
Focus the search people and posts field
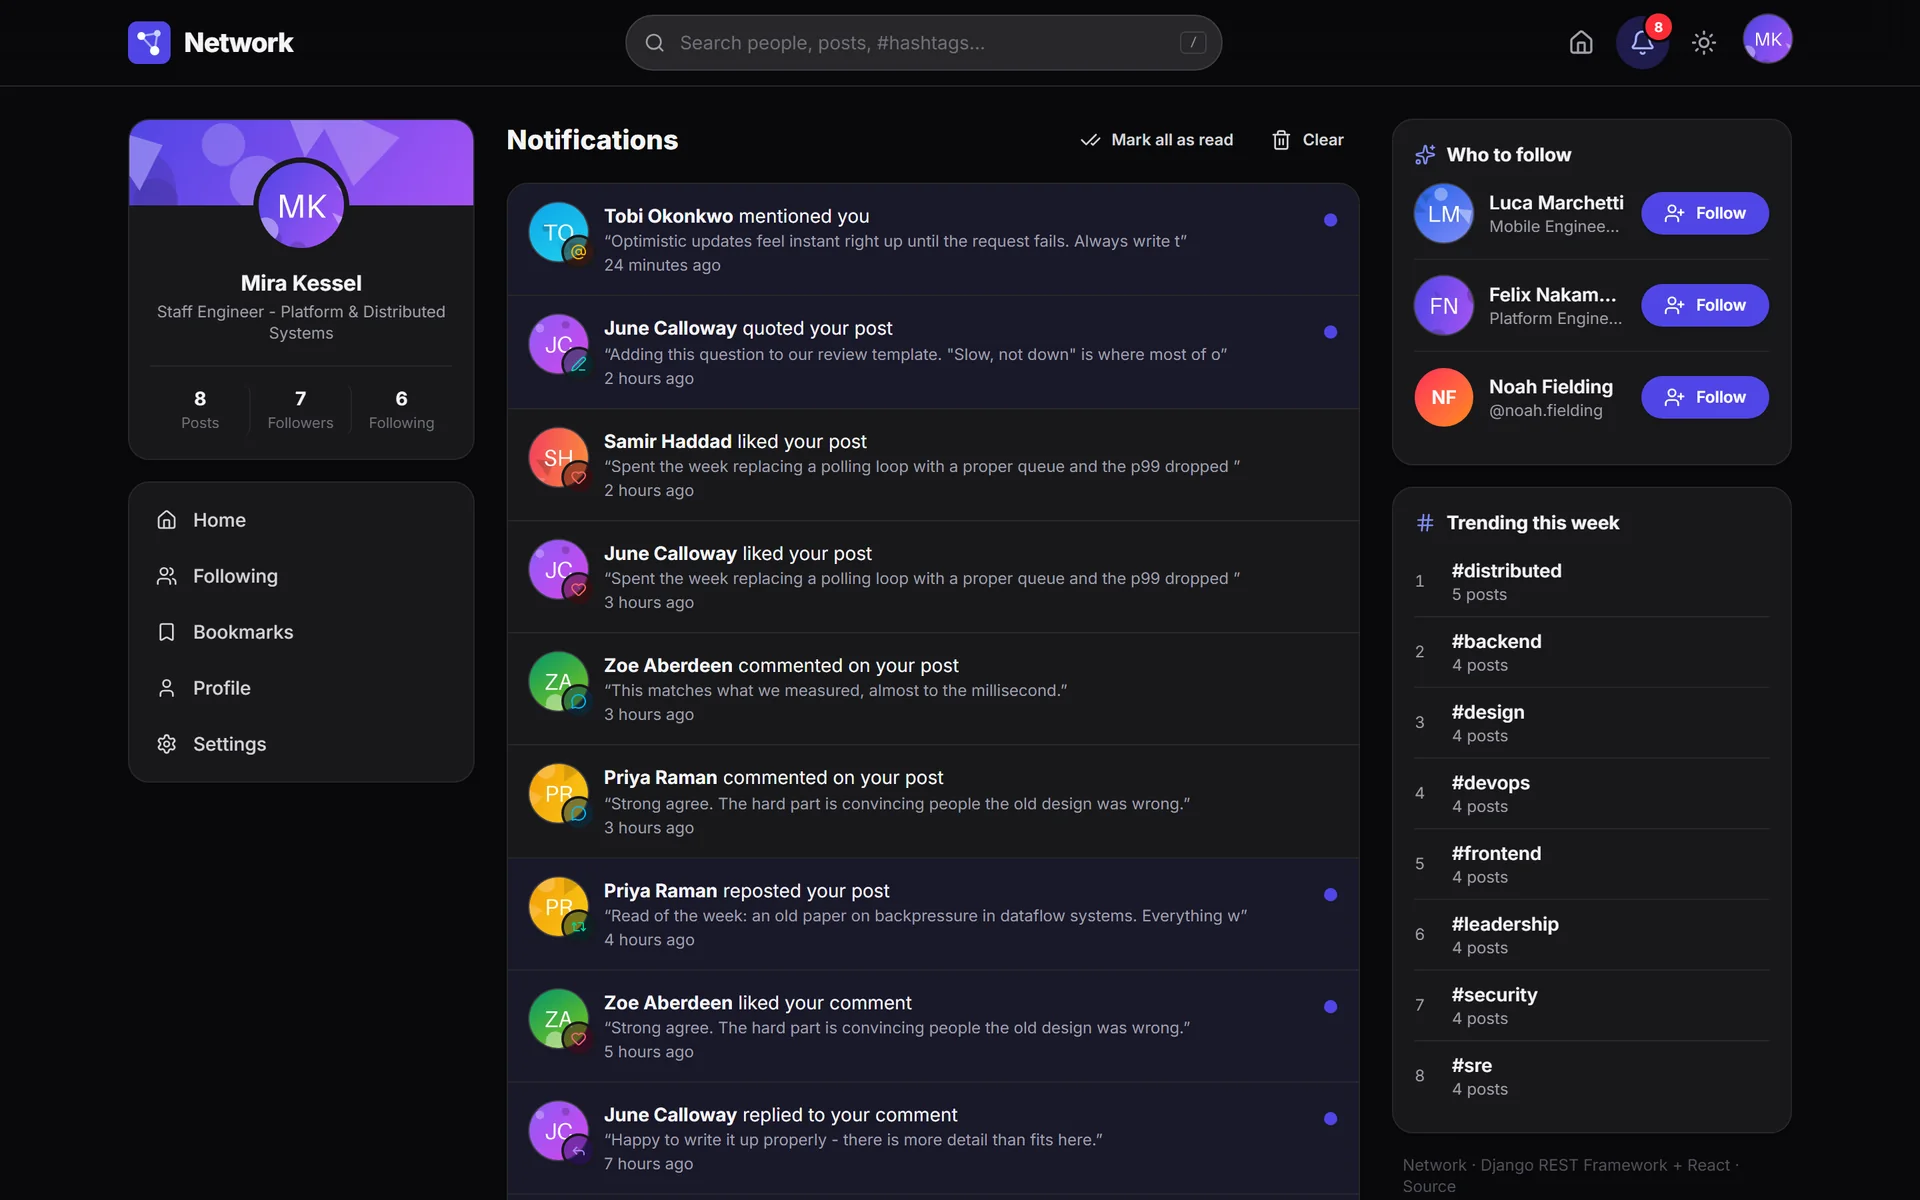(923, 43)
